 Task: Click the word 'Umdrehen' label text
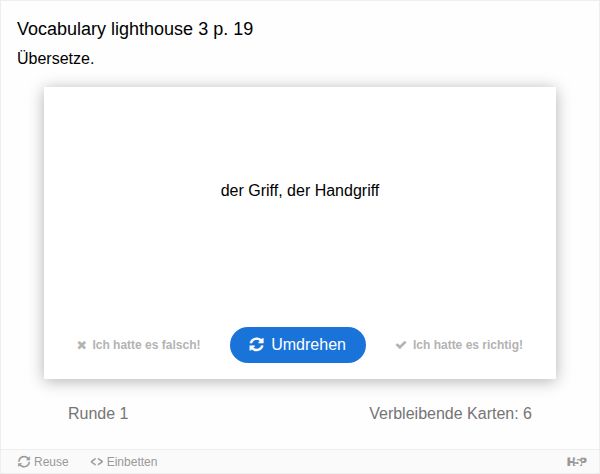[x=308, y=344]
